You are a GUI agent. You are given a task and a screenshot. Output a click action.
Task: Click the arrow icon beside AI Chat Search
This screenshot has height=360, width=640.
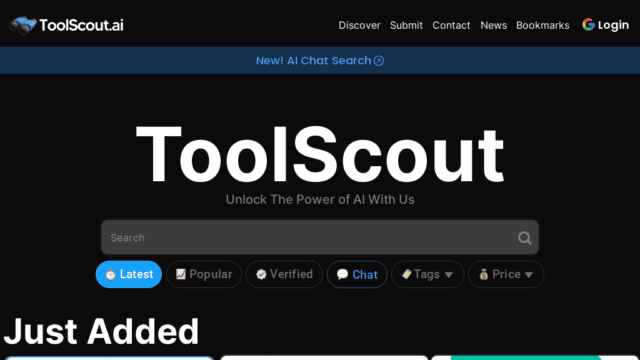click(x=379, y=61)
